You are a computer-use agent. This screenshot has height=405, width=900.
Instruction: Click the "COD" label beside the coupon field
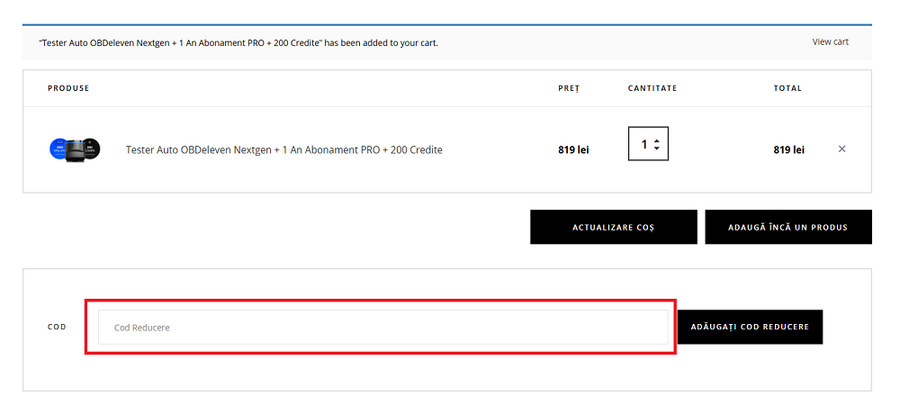tap(57, 327)
